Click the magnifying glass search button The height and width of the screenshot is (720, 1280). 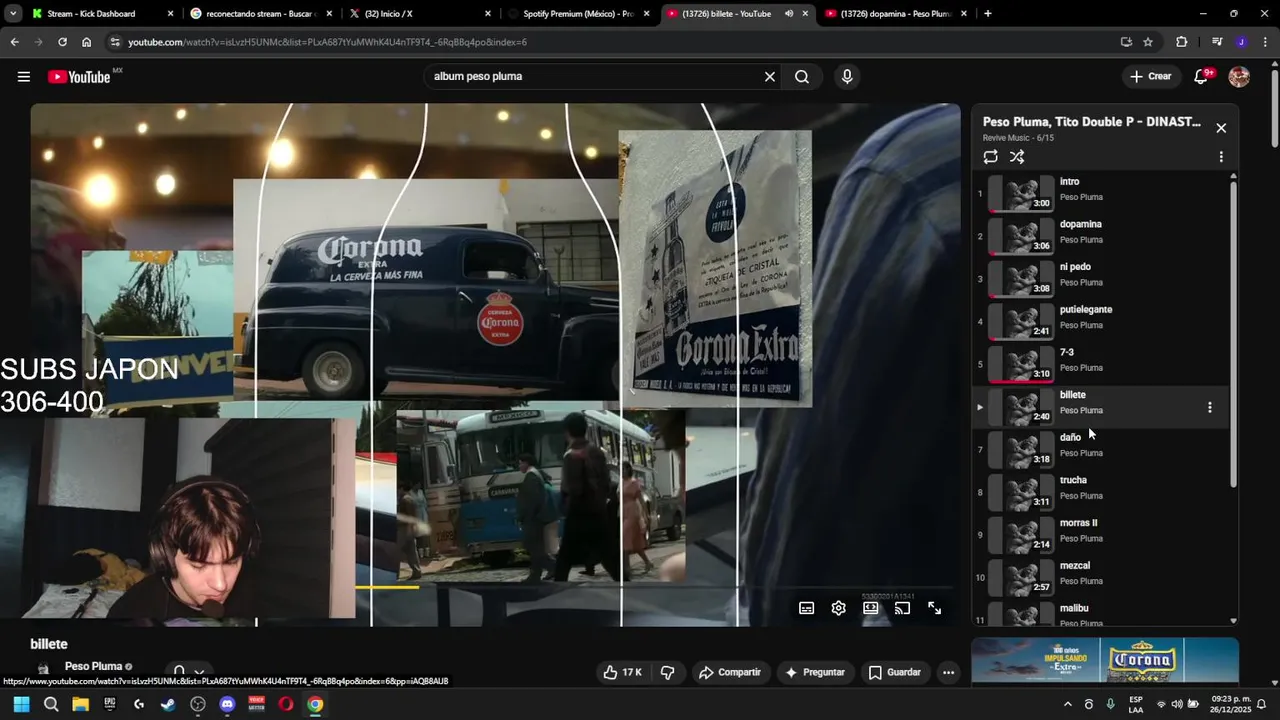[x=802, y=76]
